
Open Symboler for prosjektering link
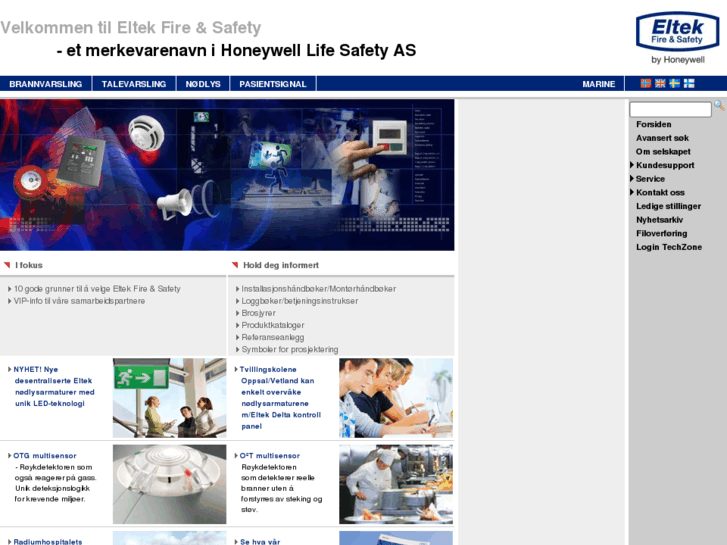click(289, 349)
